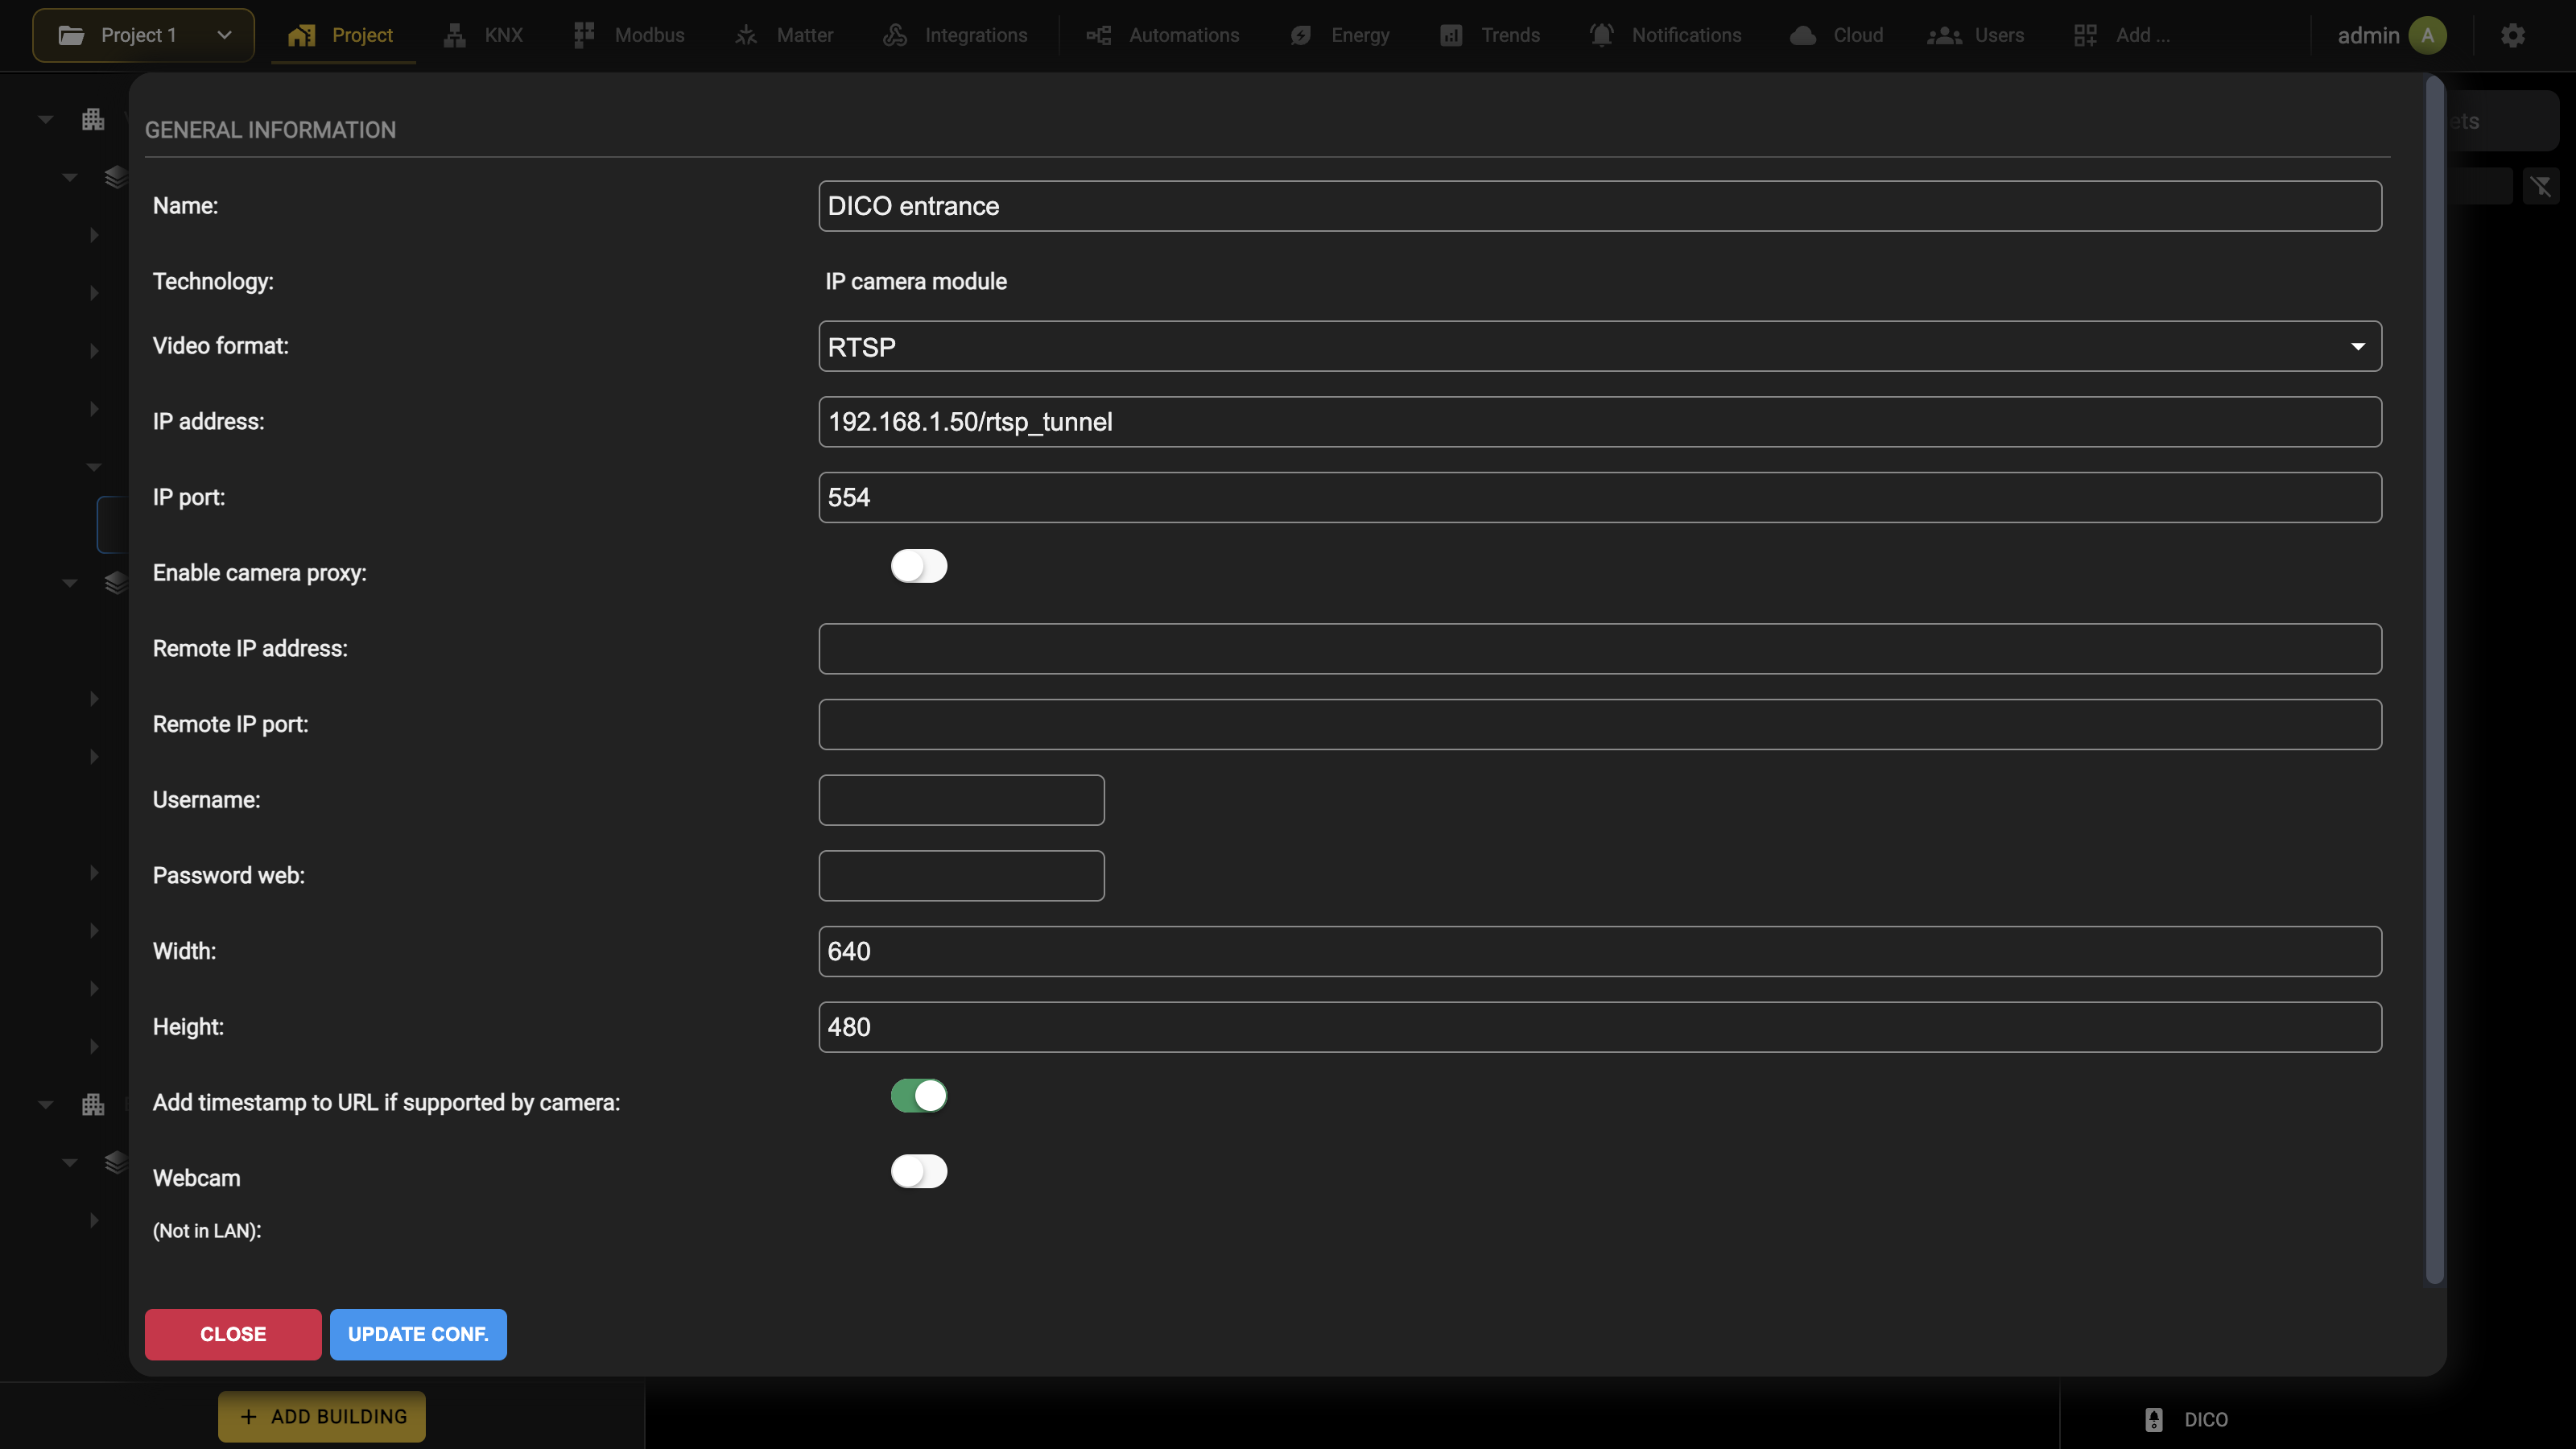Switch to the Modbus tab
Image resolution: width=2576 pixels, height=1449 pixels.
point(629,35)
